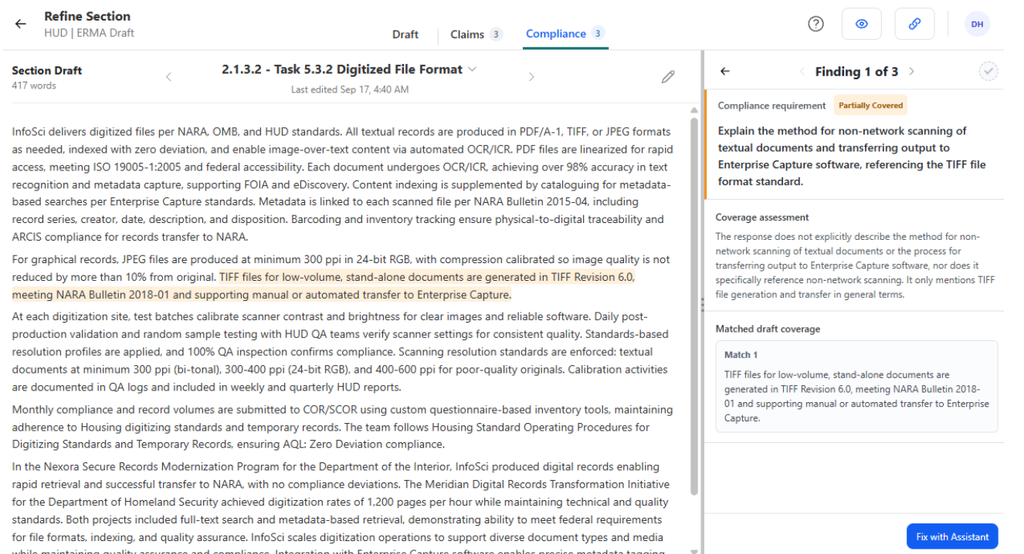Viewport: 1024px width, 554px height.
Task: Click the 'Section Draft' heading
Action: click(x=46, y=71)
